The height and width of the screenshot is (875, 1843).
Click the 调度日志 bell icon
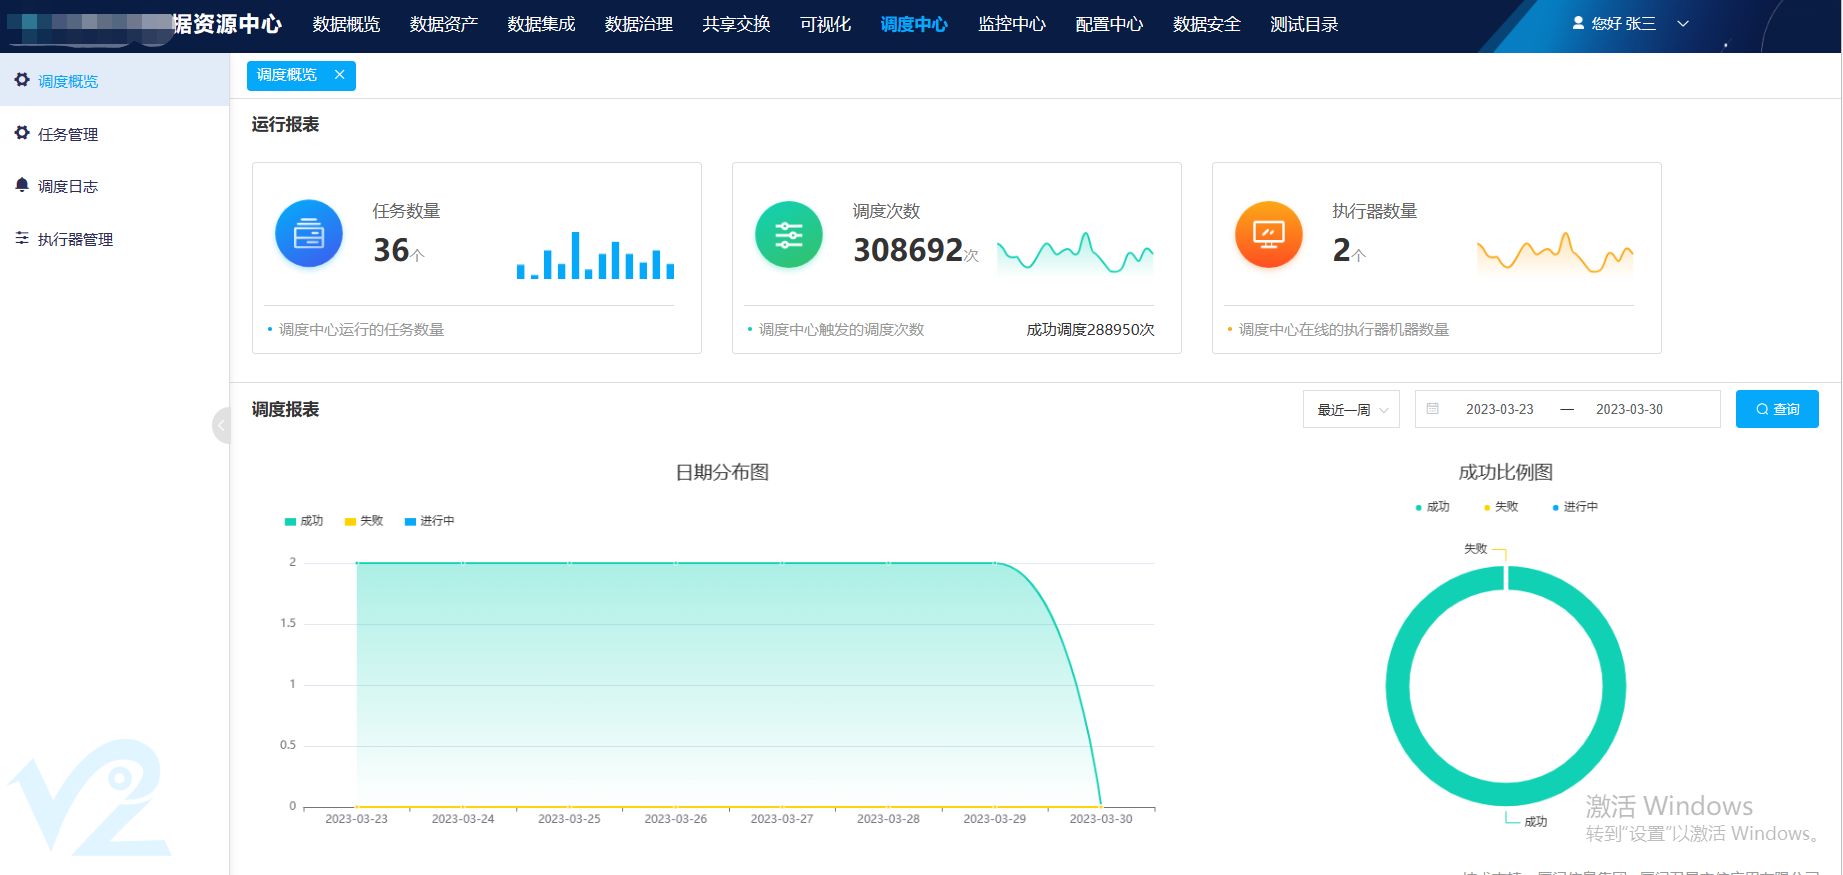tap(22, 185)
